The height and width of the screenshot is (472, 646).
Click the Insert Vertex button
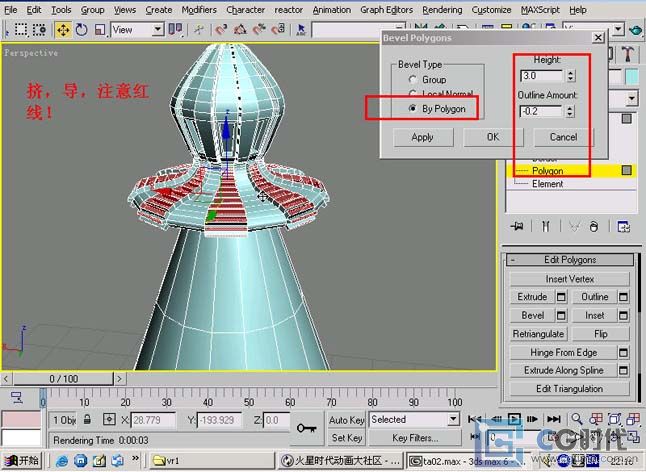570,279
